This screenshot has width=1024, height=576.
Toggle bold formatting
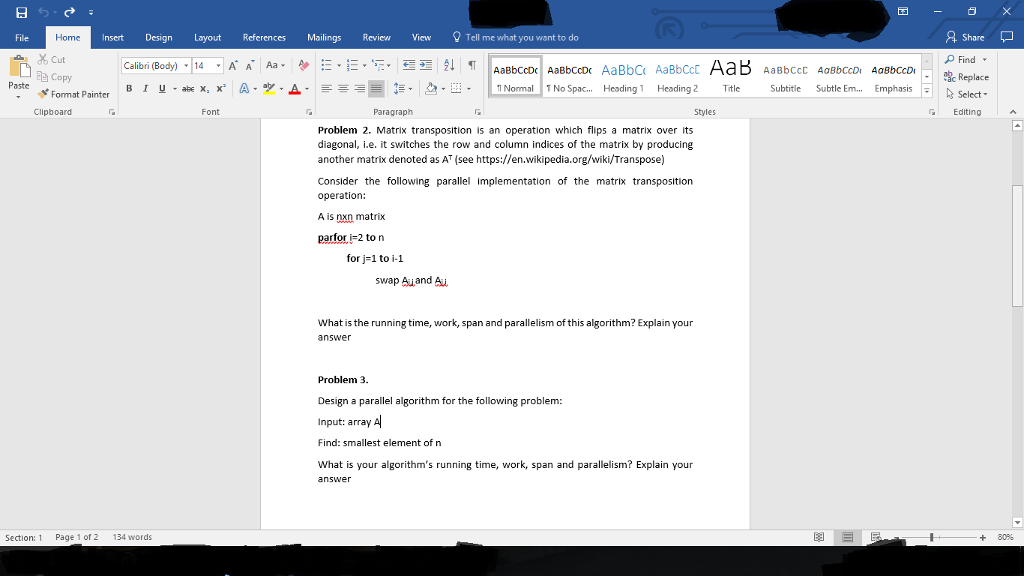click(x=128, y=88)
